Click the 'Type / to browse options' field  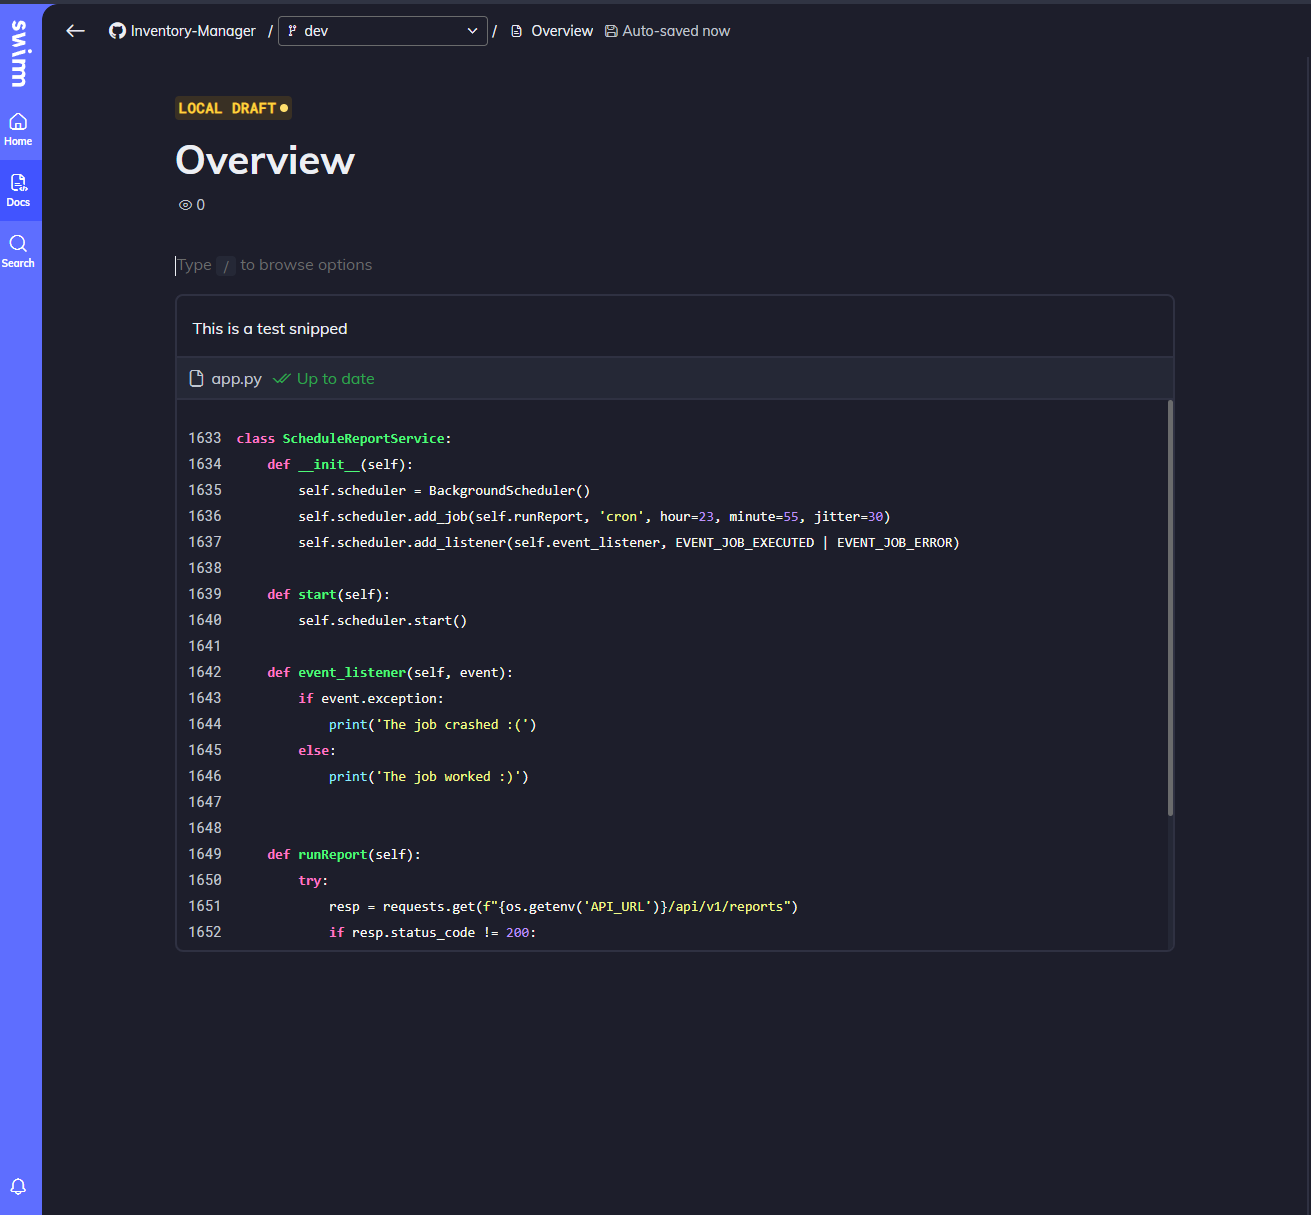pyautogui.click(x=400, y=265)
